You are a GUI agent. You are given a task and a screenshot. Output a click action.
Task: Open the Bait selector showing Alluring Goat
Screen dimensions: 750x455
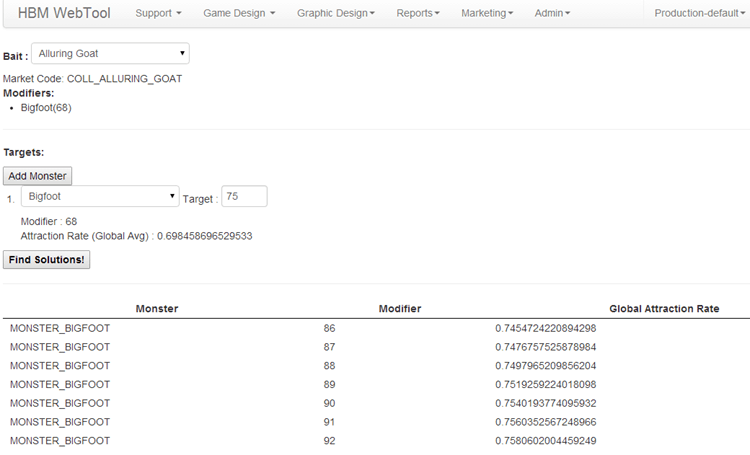click(110, 54)
